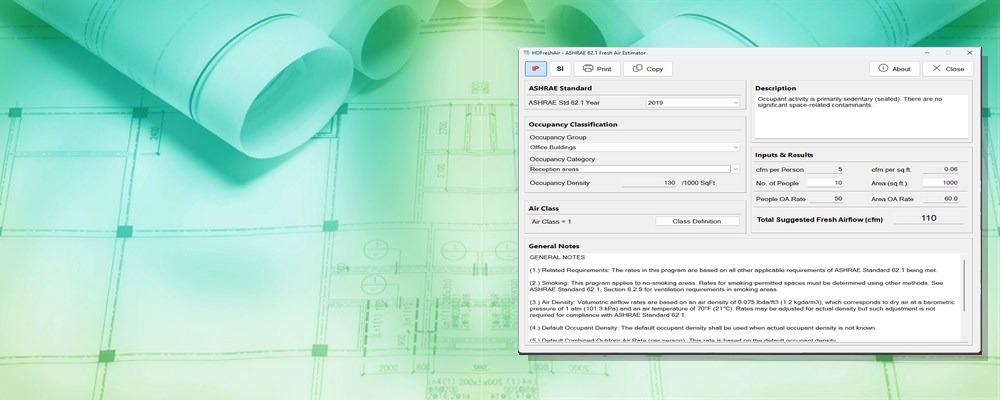Image resolution: width=1000 pixels, height=400 pixels.
Task: Open the About dialog
Action: tap(894, 69)
